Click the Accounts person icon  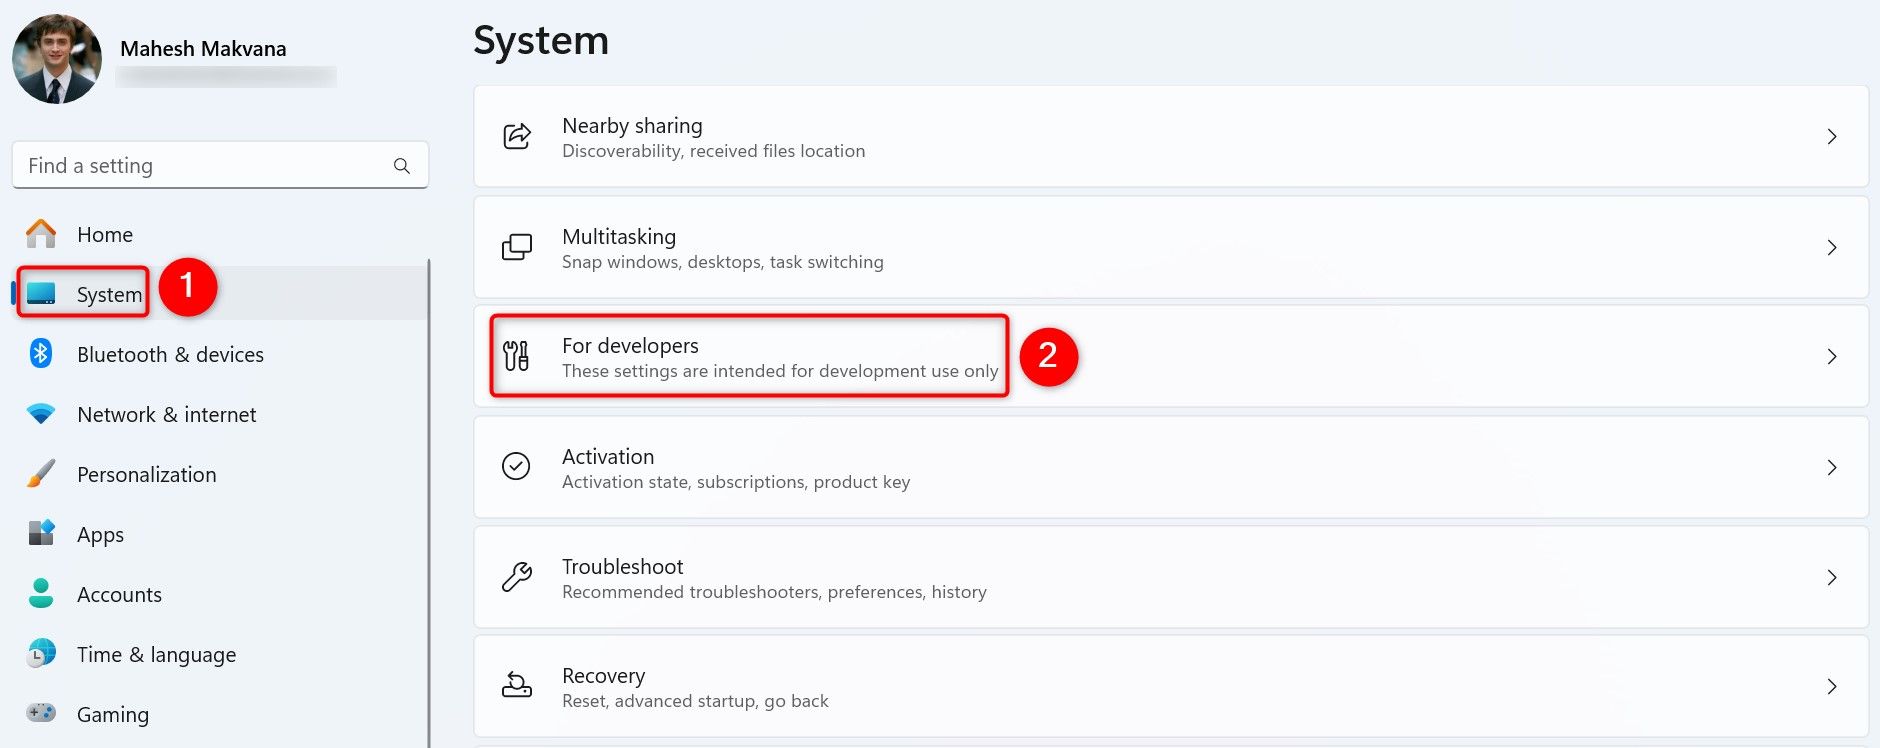coord(41,593)
